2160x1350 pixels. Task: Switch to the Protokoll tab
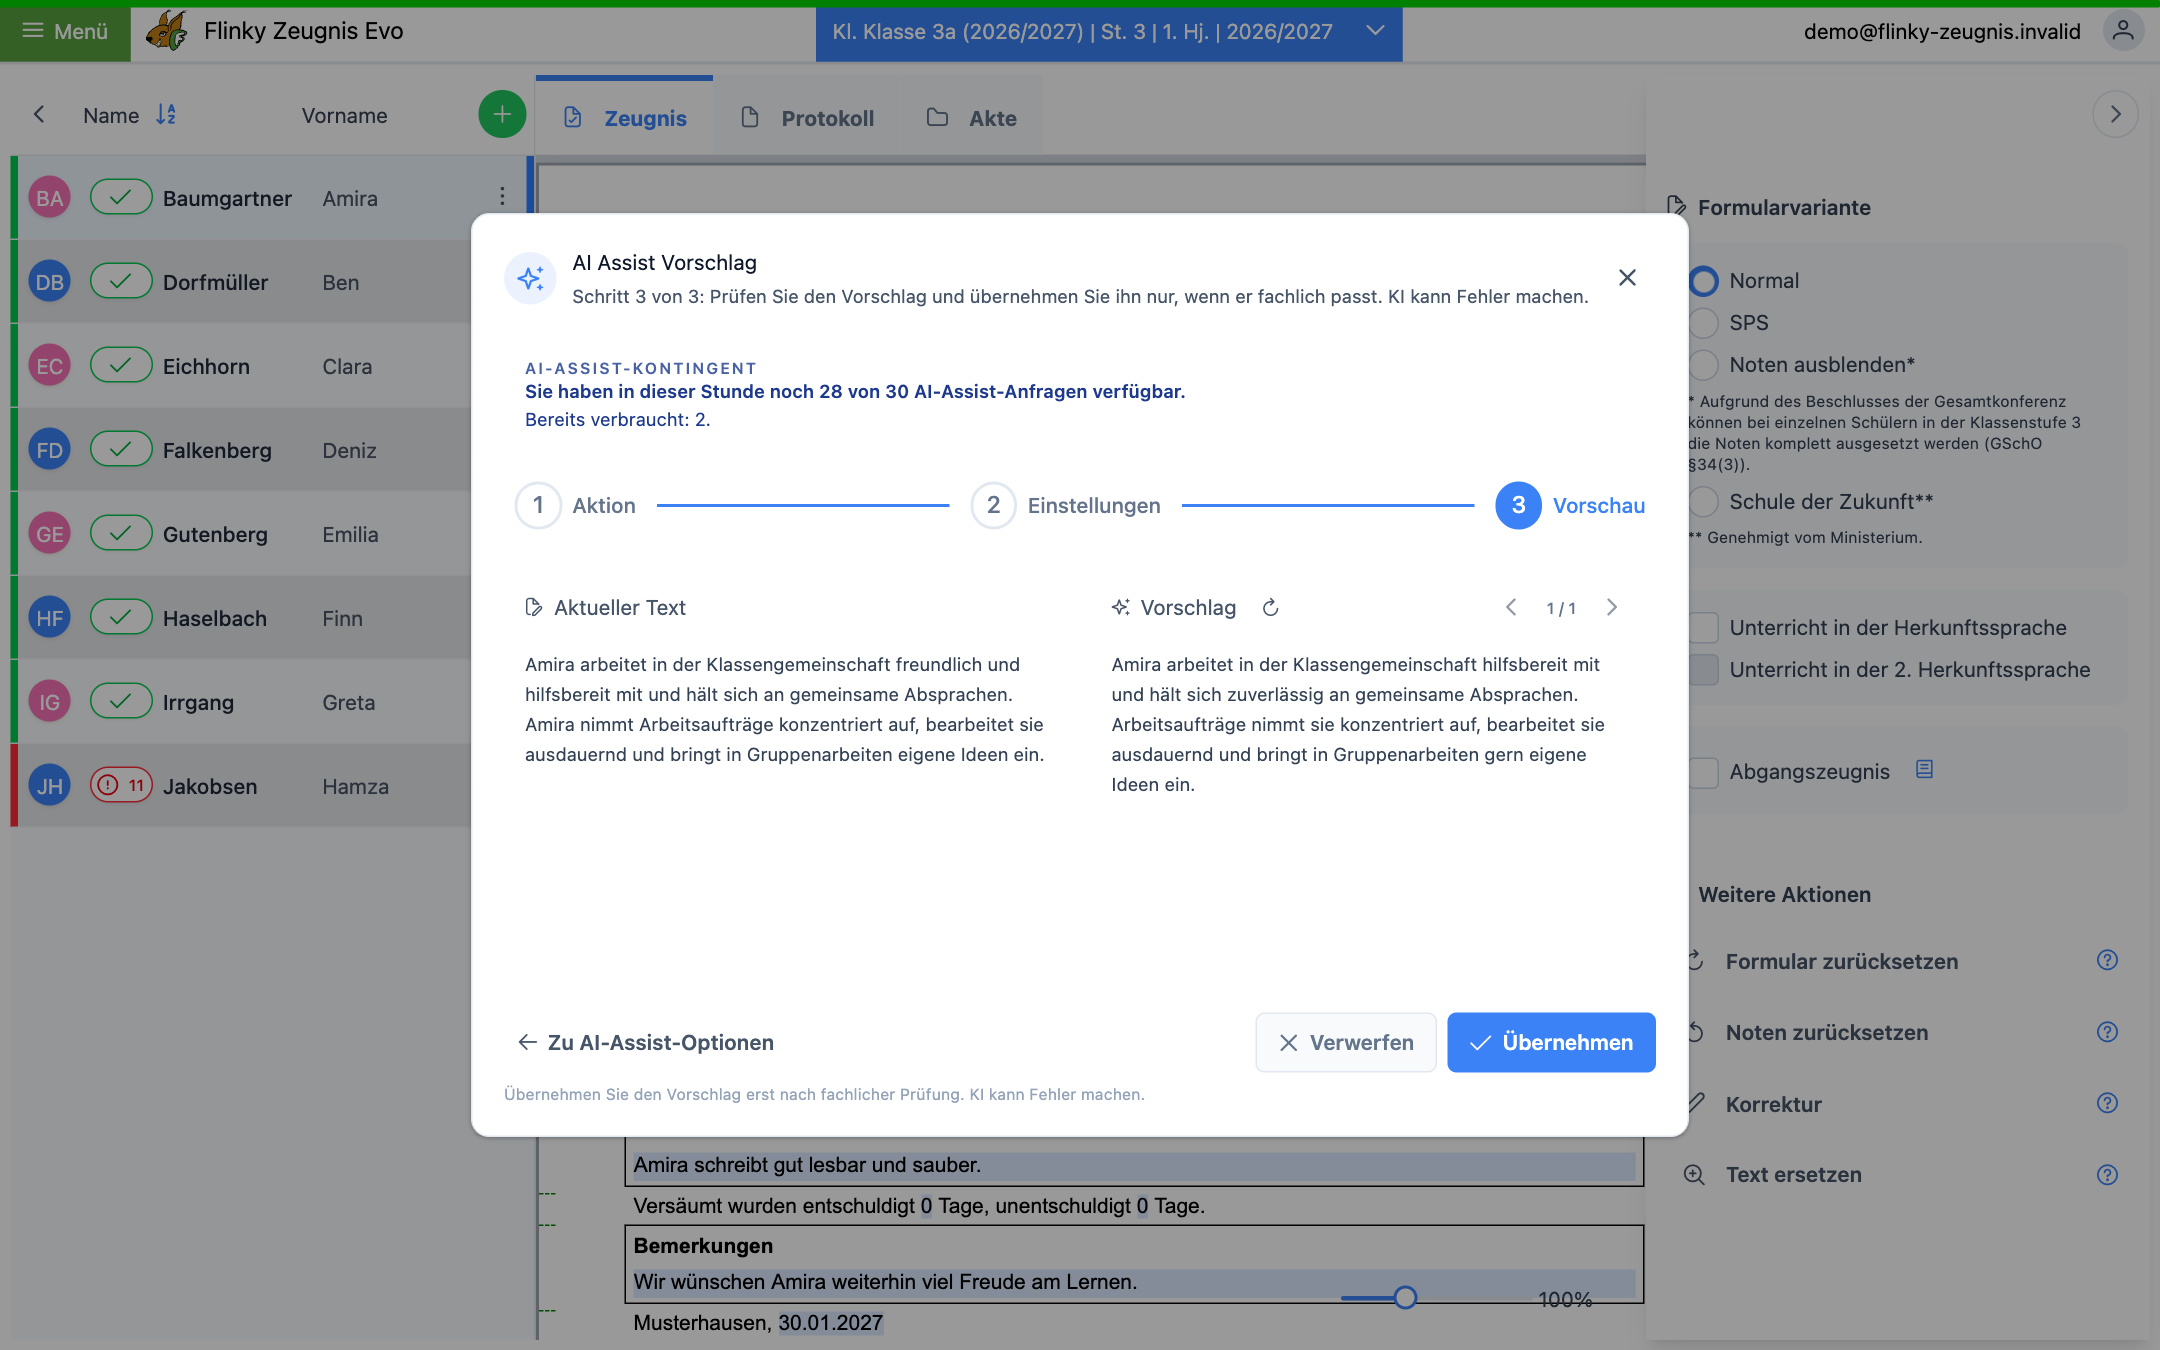(807, 118)
